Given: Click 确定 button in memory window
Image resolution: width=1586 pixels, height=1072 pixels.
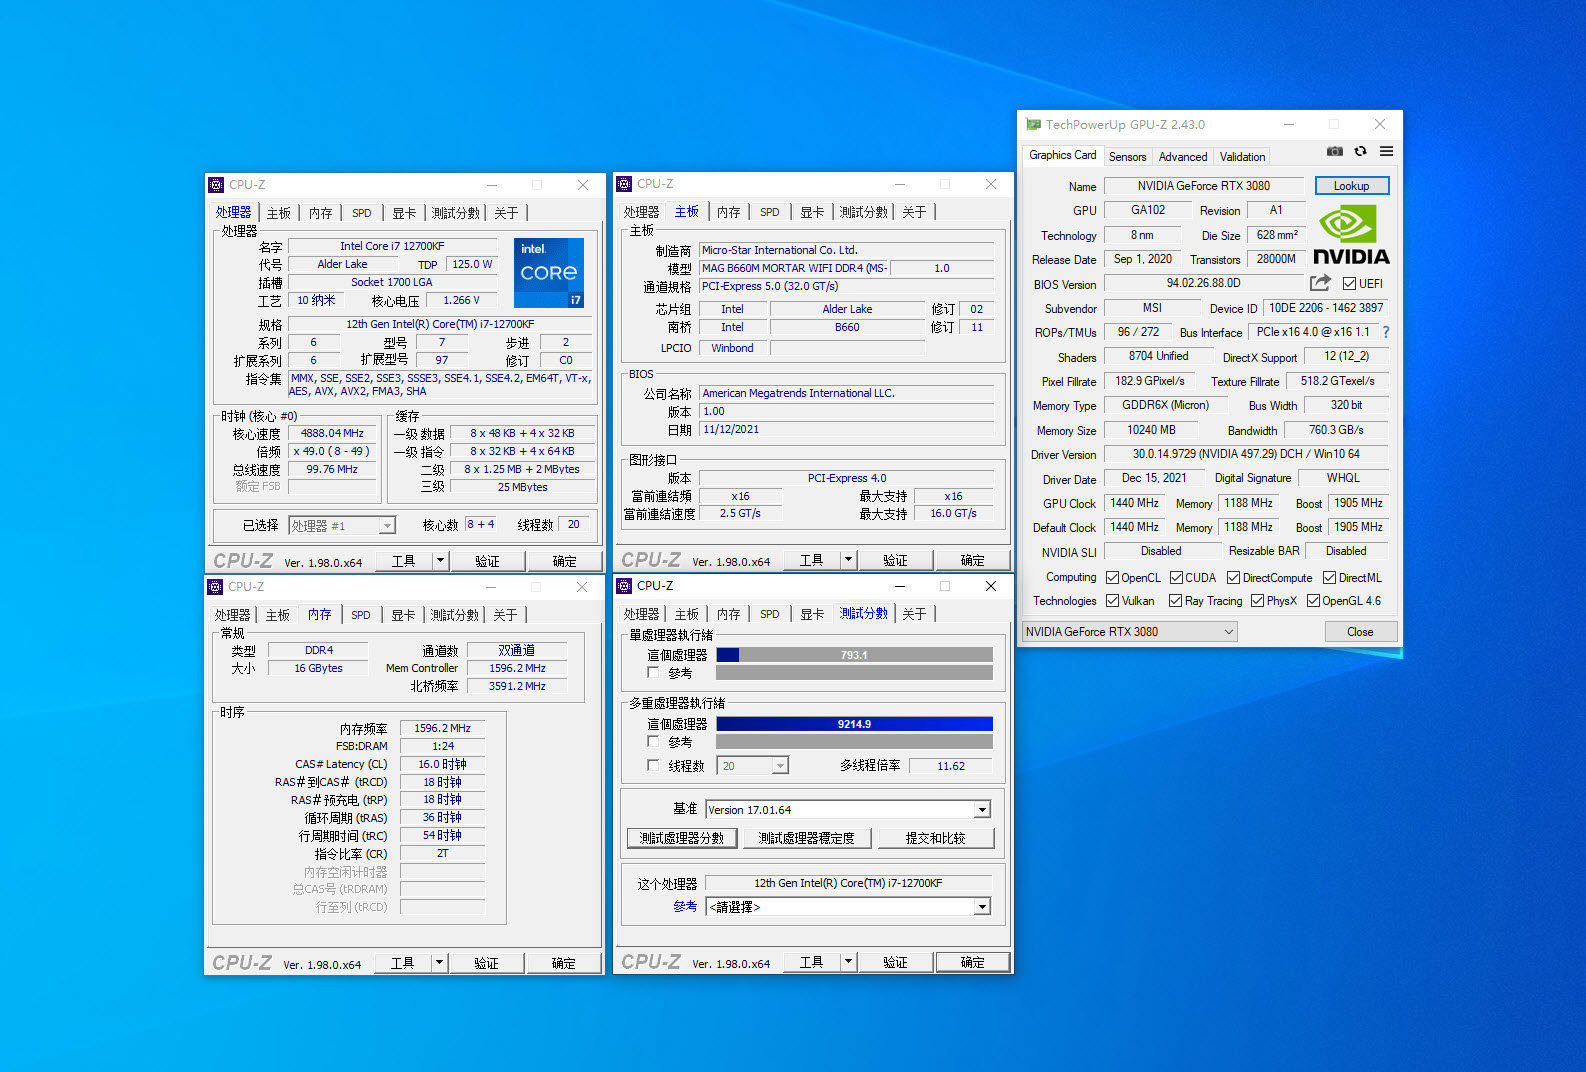Looking at the screenshot, I should (564, 963).
